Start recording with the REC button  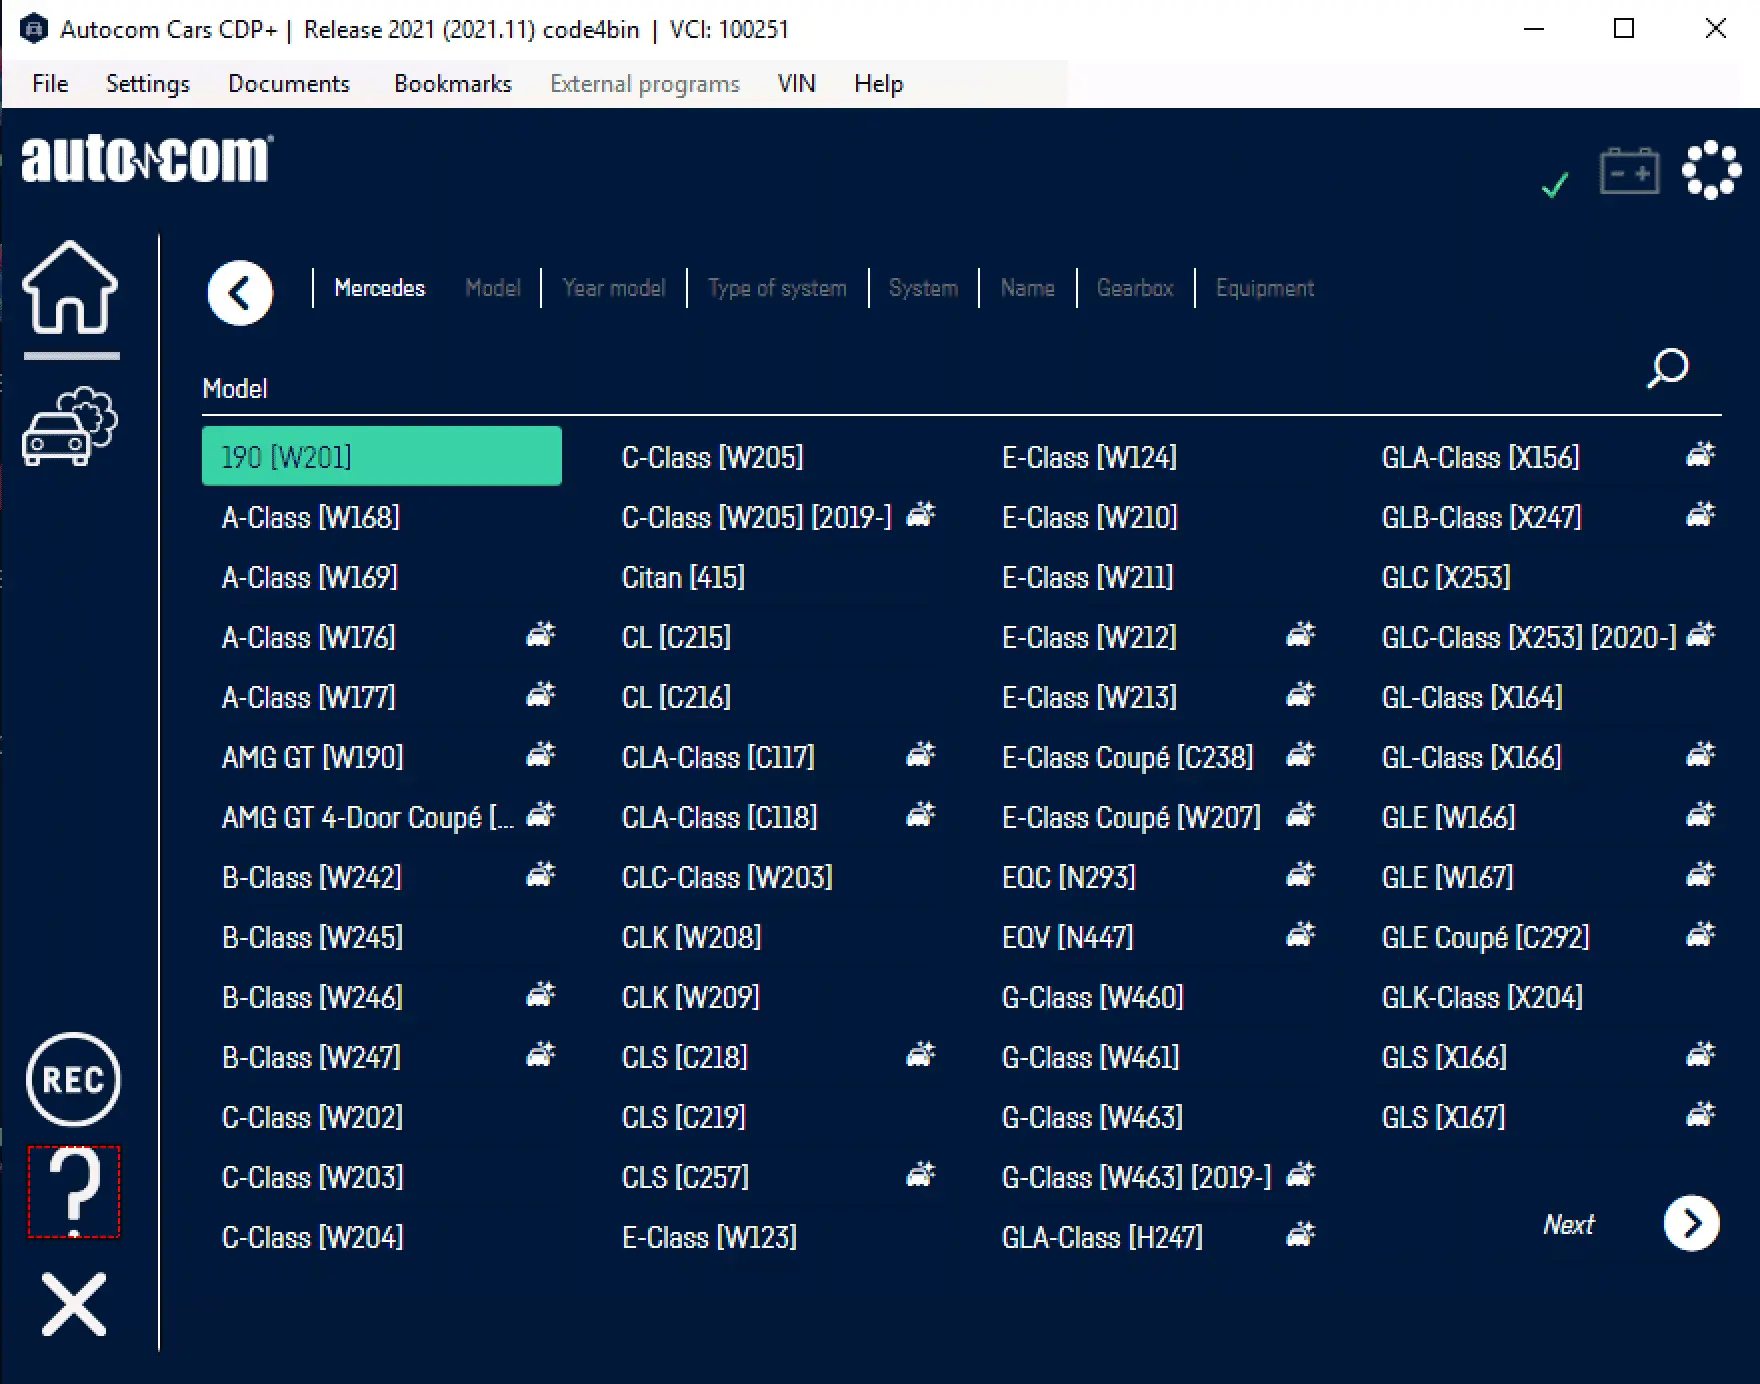(73, 1079)
